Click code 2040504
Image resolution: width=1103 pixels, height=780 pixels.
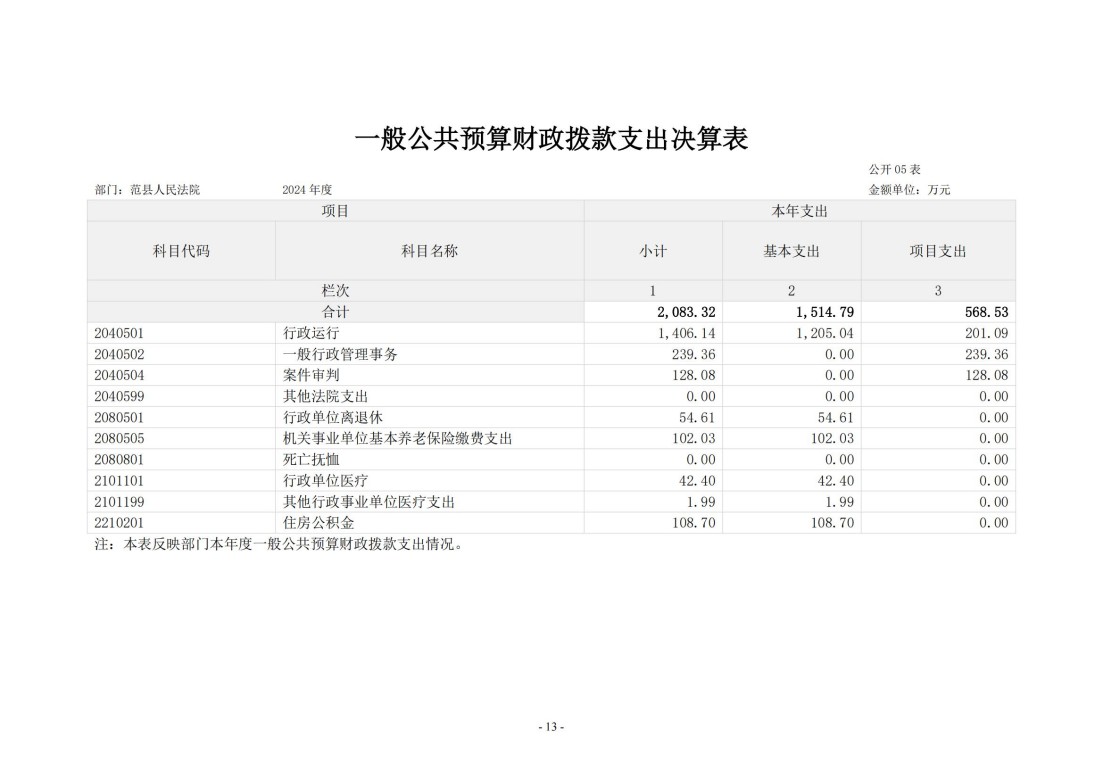click(x=119, y=376)
